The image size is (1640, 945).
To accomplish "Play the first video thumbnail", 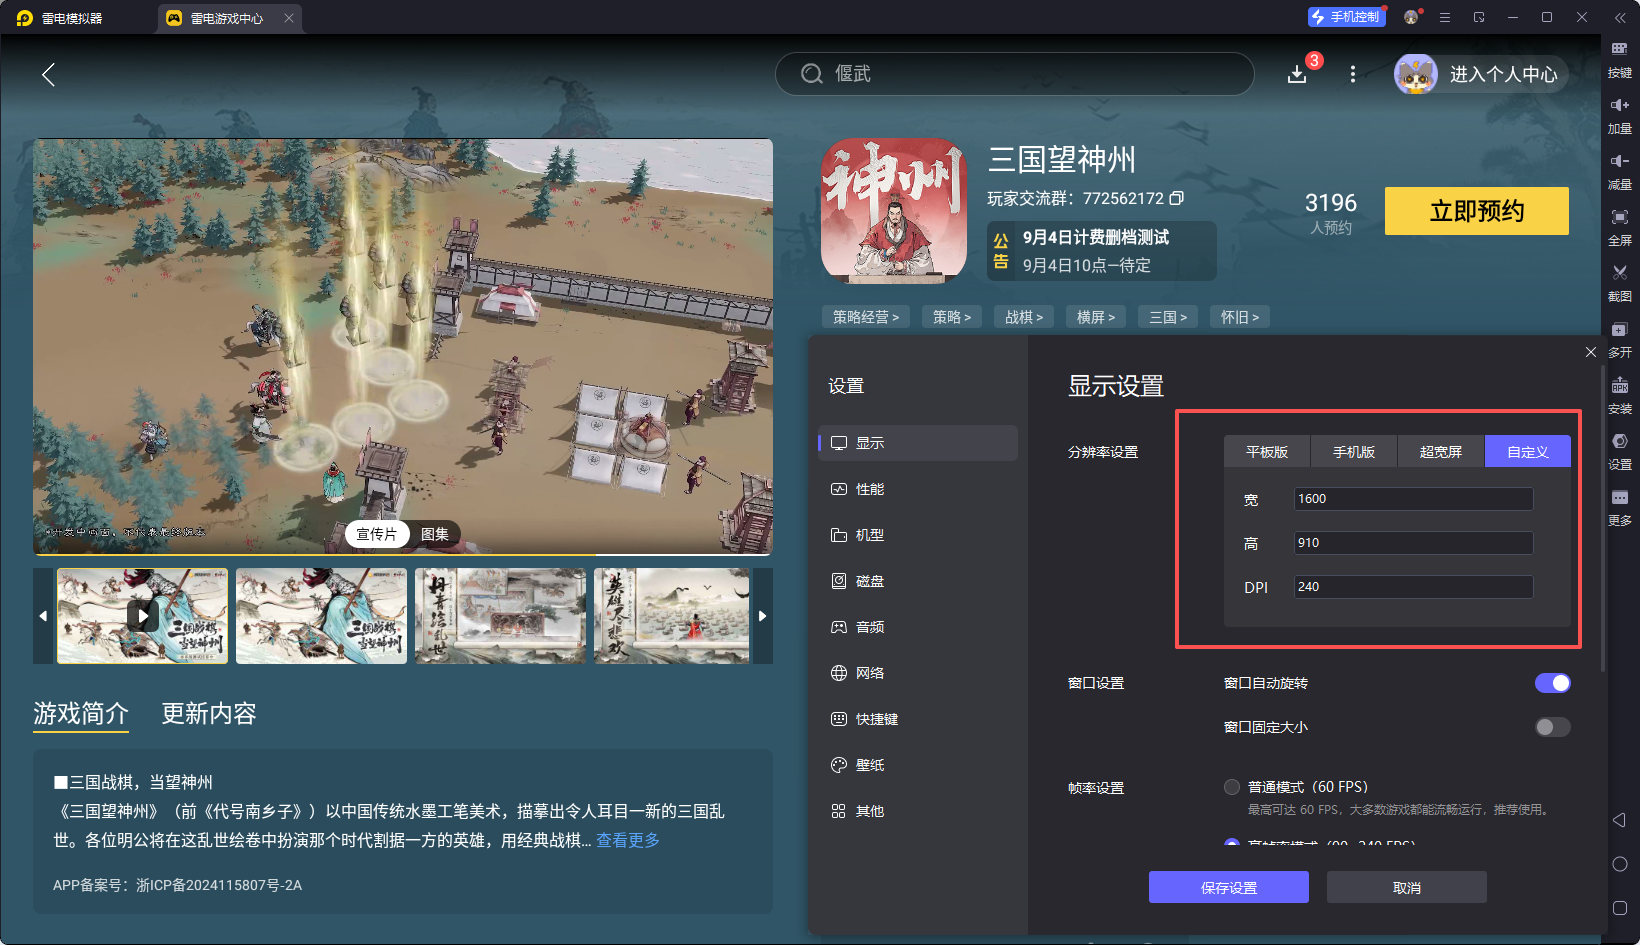I will [x=142, y=616].
